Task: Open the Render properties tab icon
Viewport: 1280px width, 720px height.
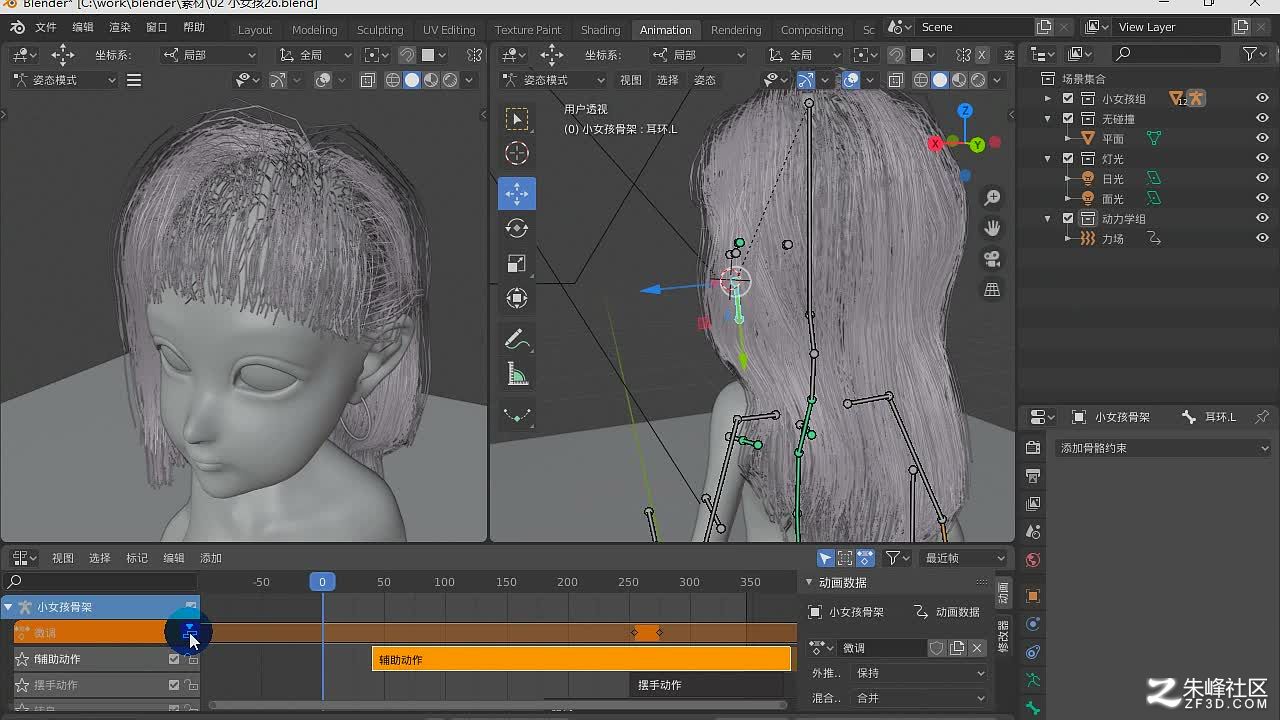Action: [1033, 448]
